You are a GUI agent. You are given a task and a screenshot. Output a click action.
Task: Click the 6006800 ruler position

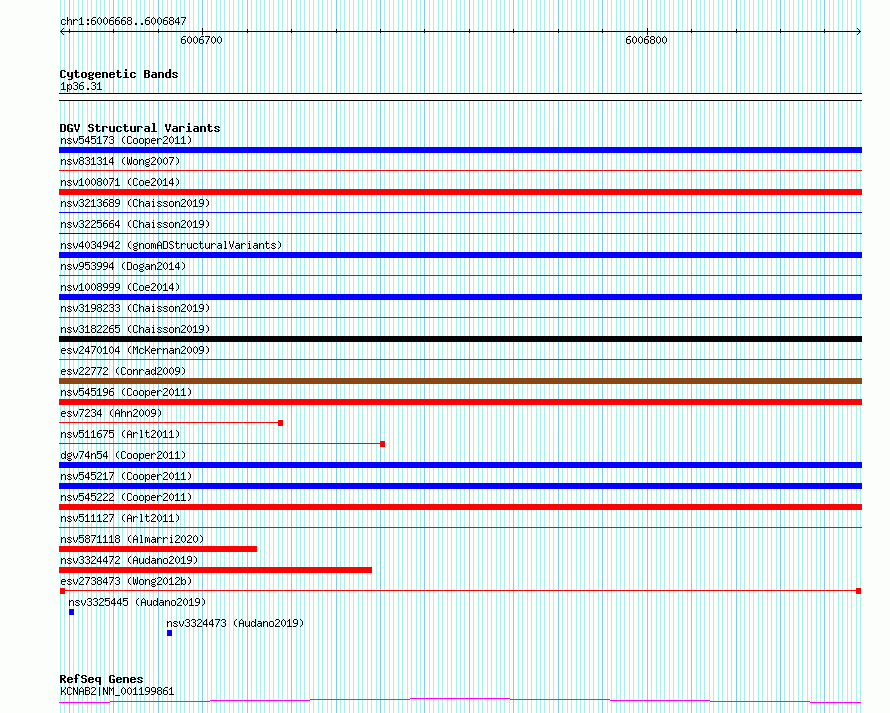coord(646,40)
